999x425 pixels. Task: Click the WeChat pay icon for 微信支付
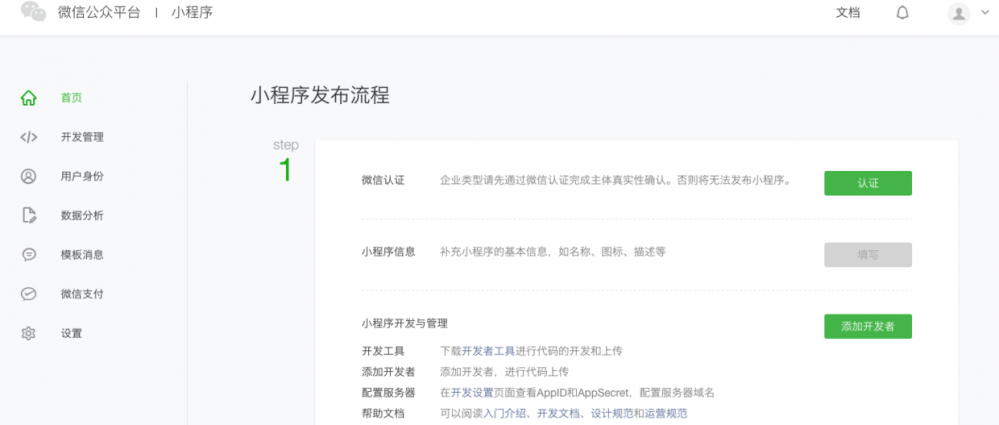point(29,294)
